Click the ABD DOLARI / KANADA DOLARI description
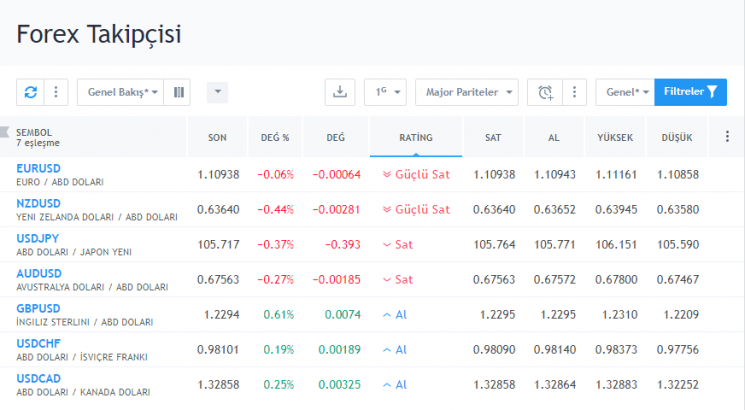Viewport: 745px width, 410px height. tap(83, 392)
